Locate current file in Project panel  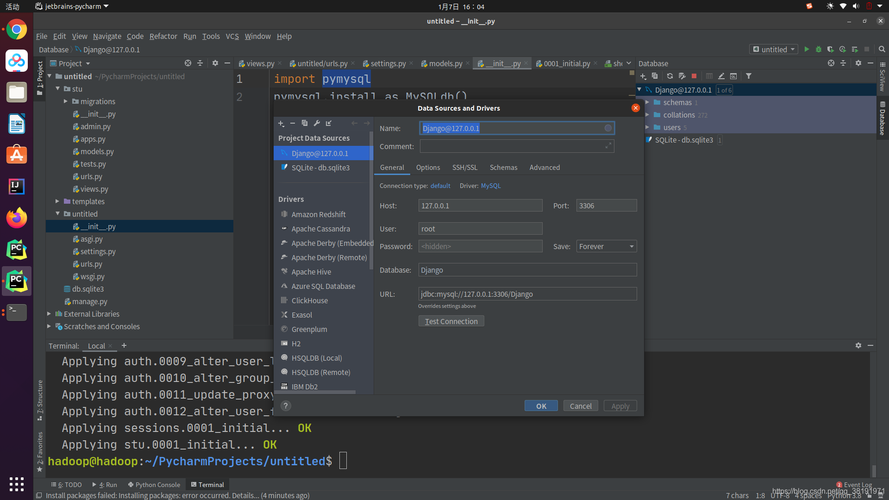[x=188, y=63]
